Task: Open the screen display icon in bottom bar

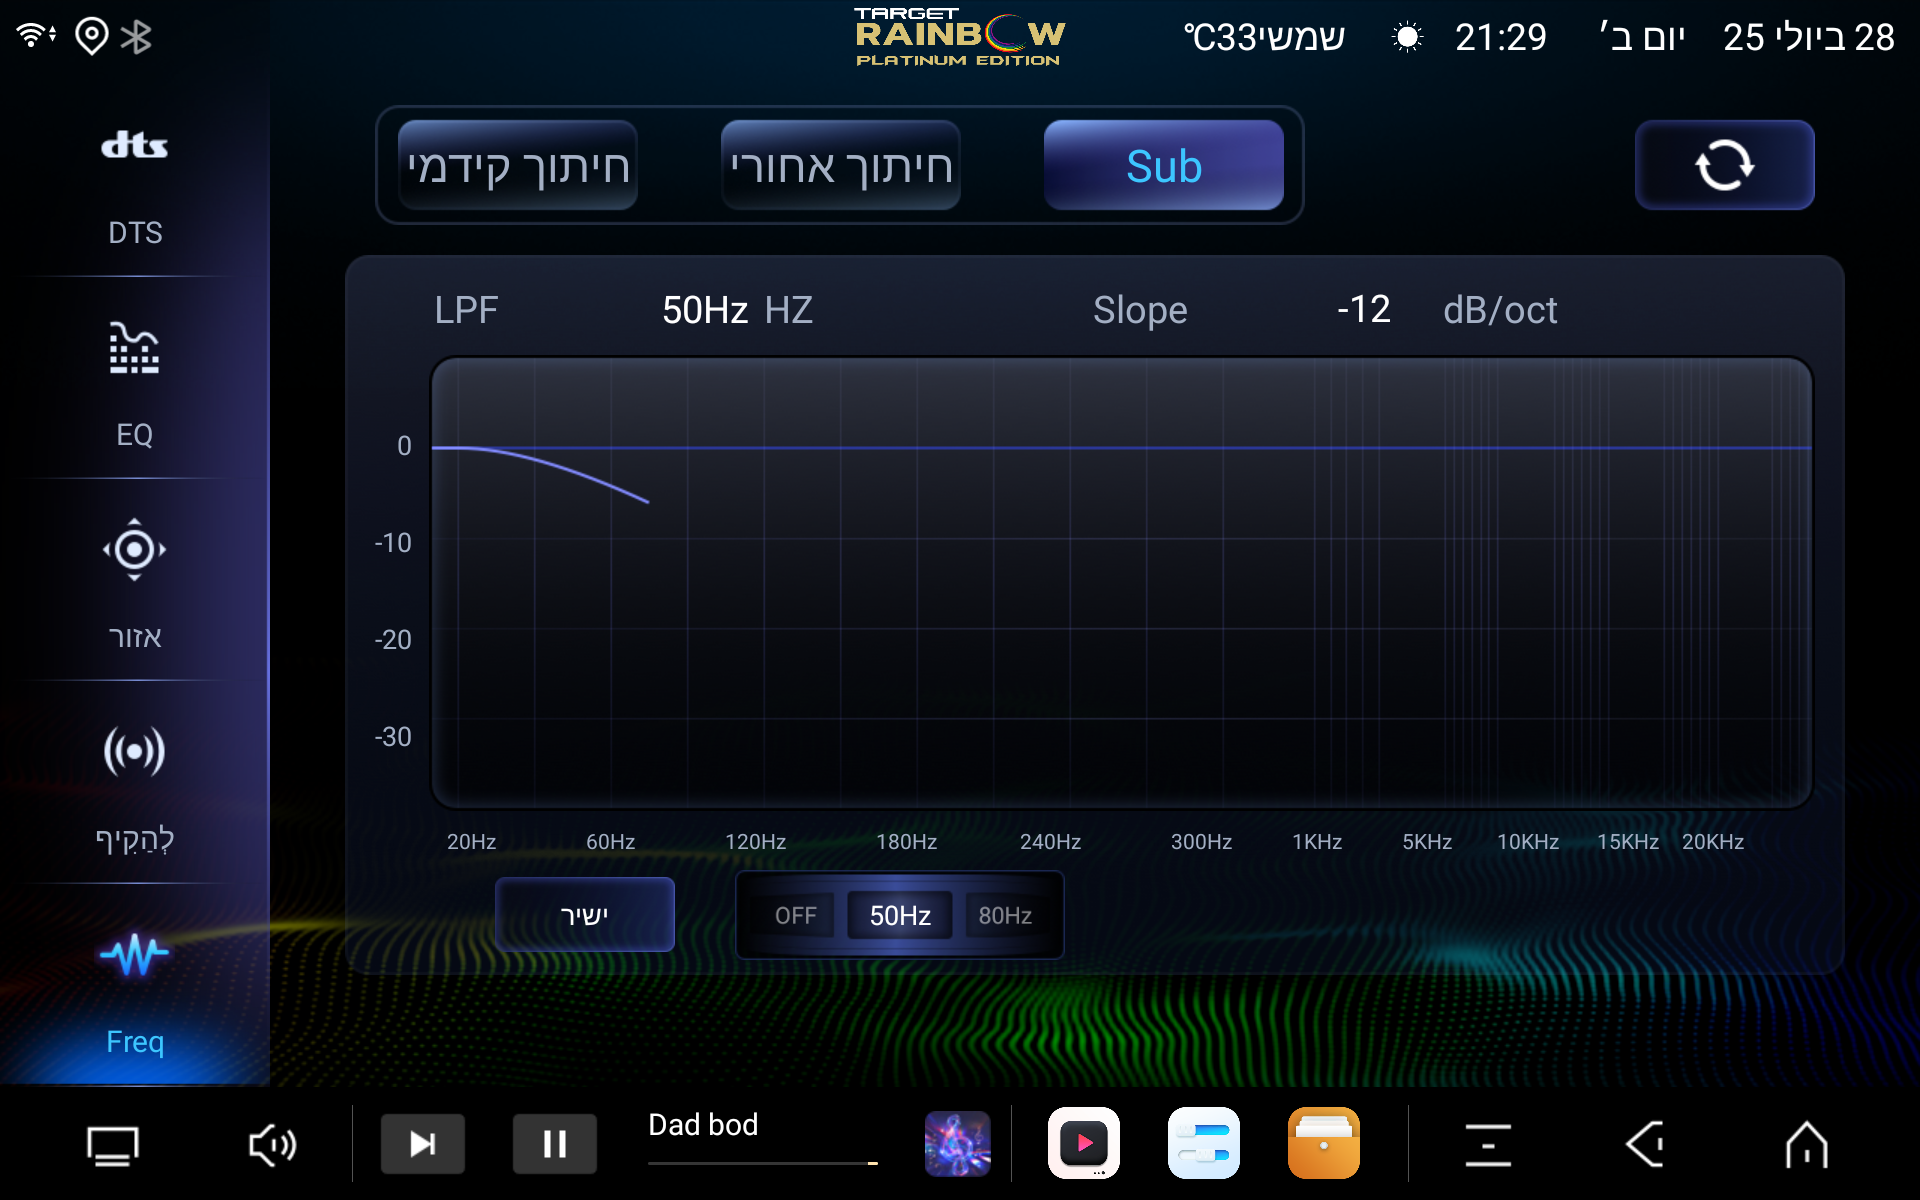Action: click(x=113, y=1145)
